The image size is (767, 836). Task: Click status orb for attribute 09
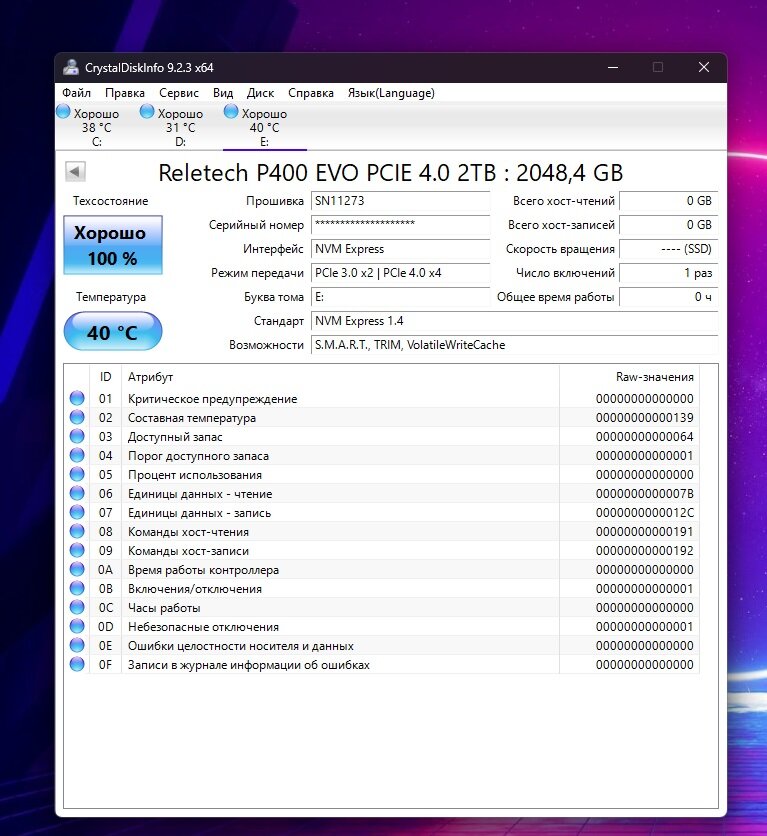coord(77,550)
